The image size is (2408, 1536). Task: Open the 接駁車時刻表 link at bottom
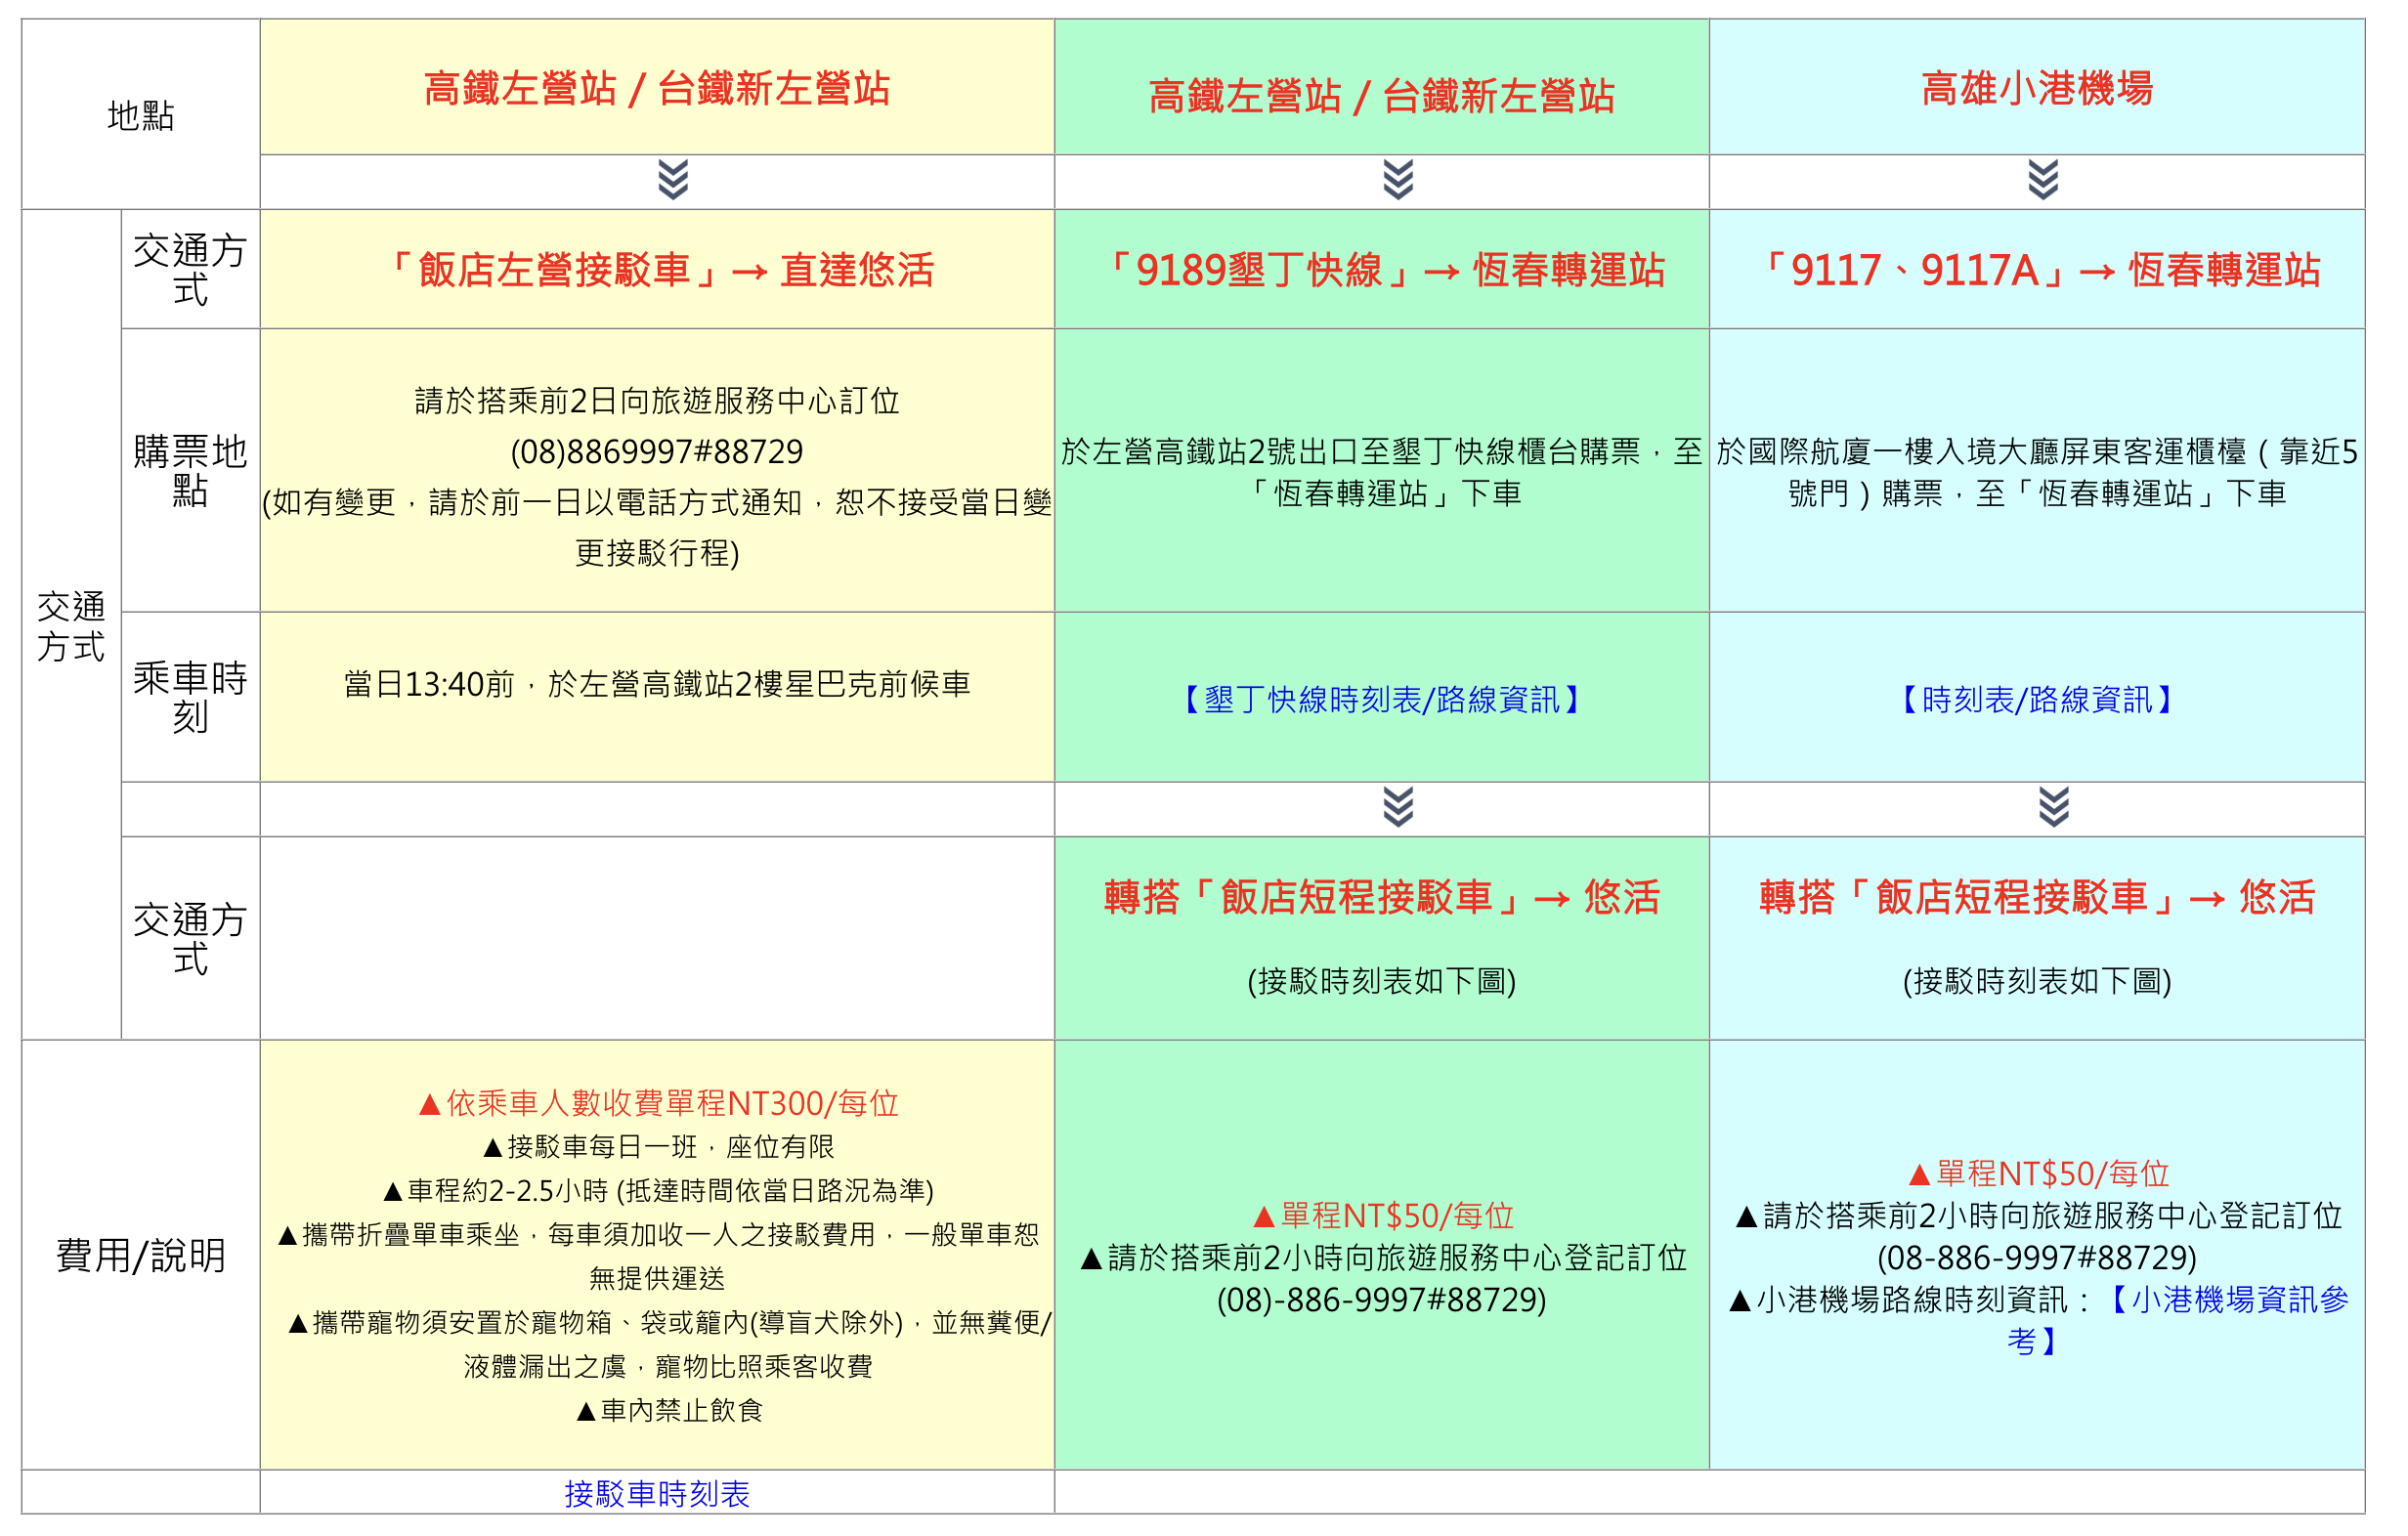(656, 1493)
